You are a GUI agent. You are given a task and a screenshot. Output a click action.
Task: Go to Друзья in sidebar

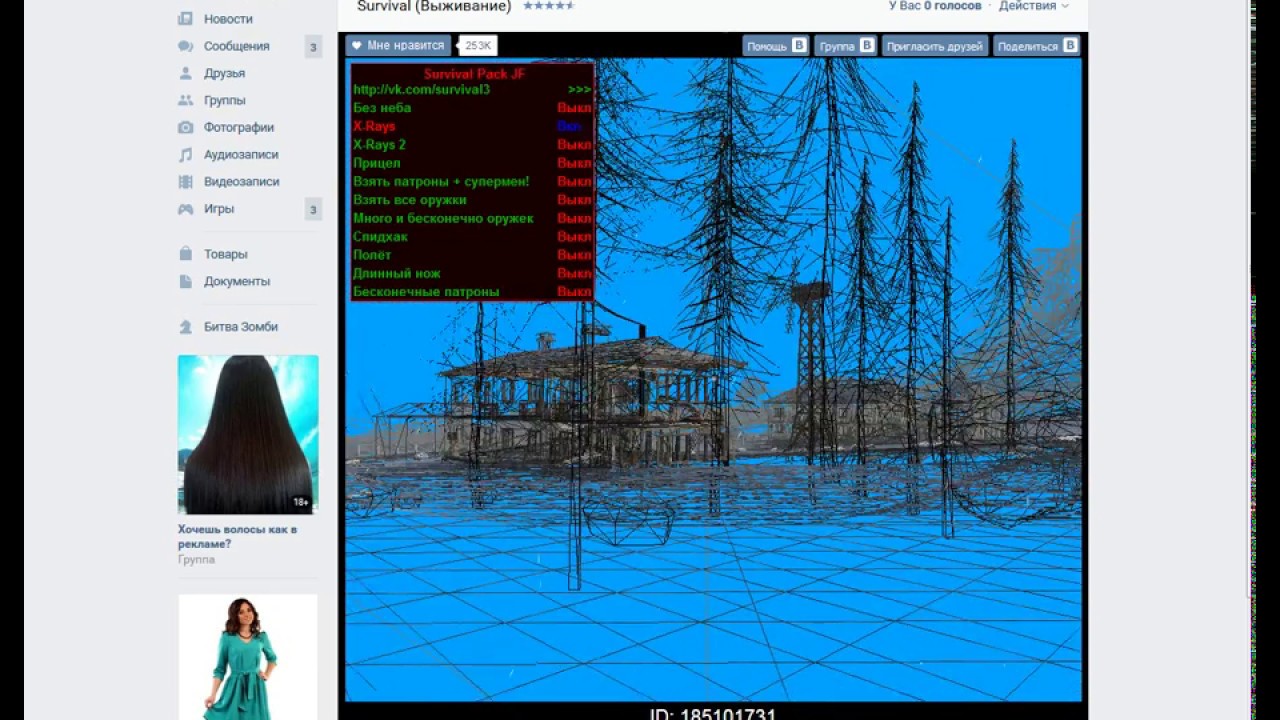[224, 73]
